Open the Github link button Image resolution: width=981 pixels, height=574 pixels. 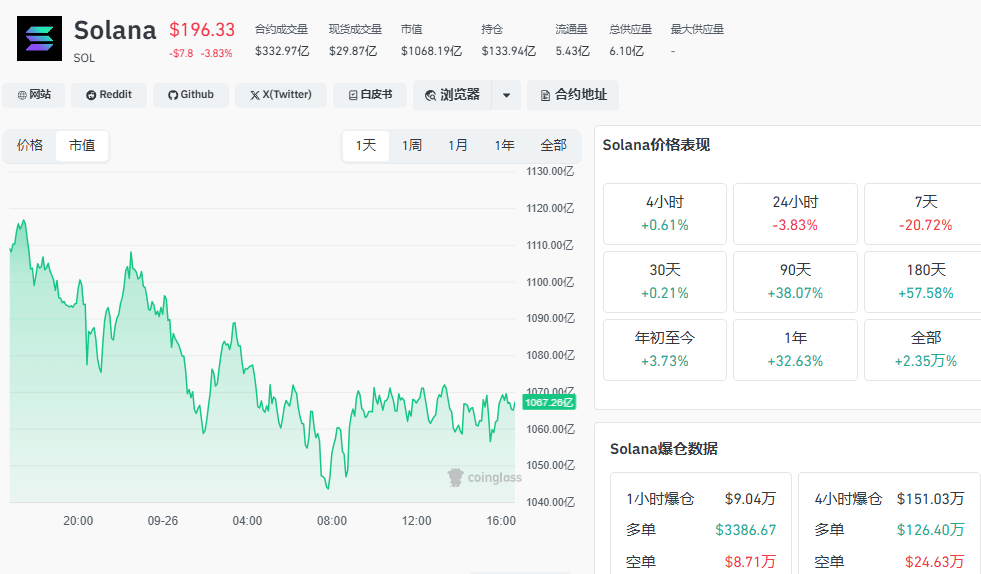point(191,95)
